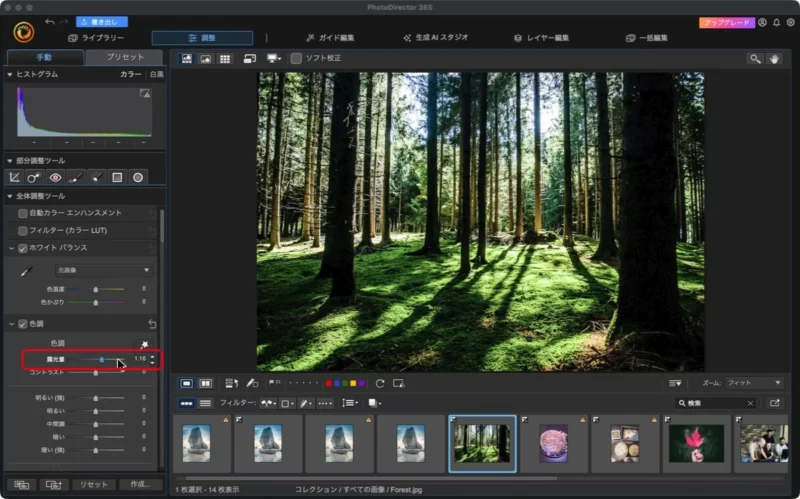Open the 一括編集 tab
The width and height of the screenshot is (800, 499).
coord(646,38)
